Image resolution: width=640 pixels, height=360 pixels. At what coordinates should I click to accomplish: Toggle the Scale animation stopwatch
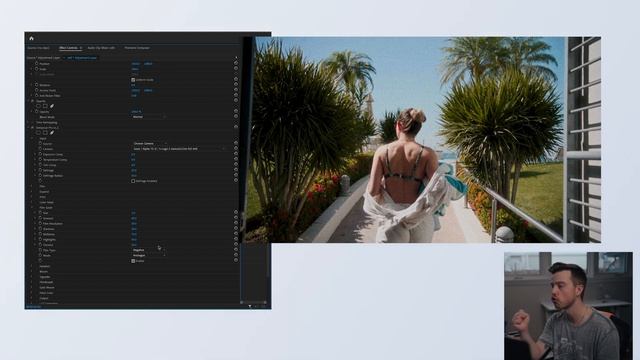[36, 69]
